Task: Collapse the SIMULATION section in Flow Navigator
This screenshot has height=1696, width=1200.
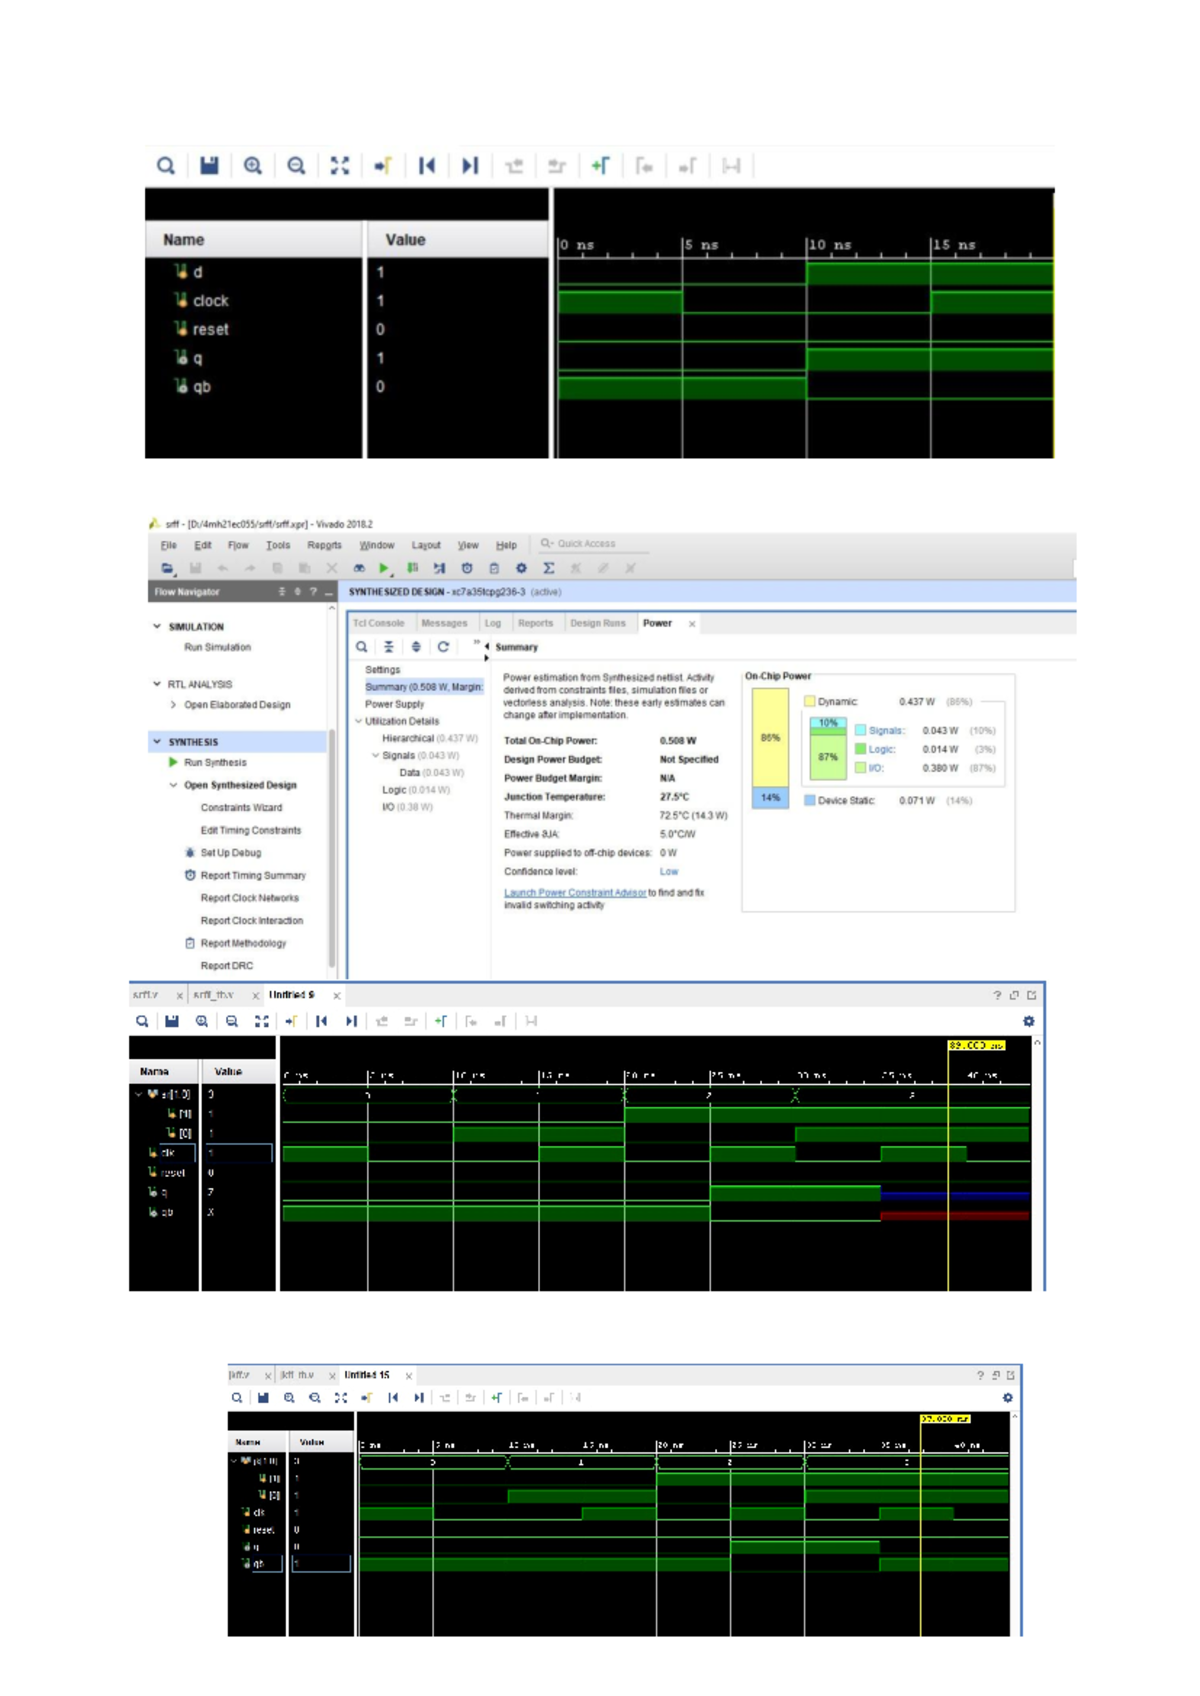Action: [157, 626]
